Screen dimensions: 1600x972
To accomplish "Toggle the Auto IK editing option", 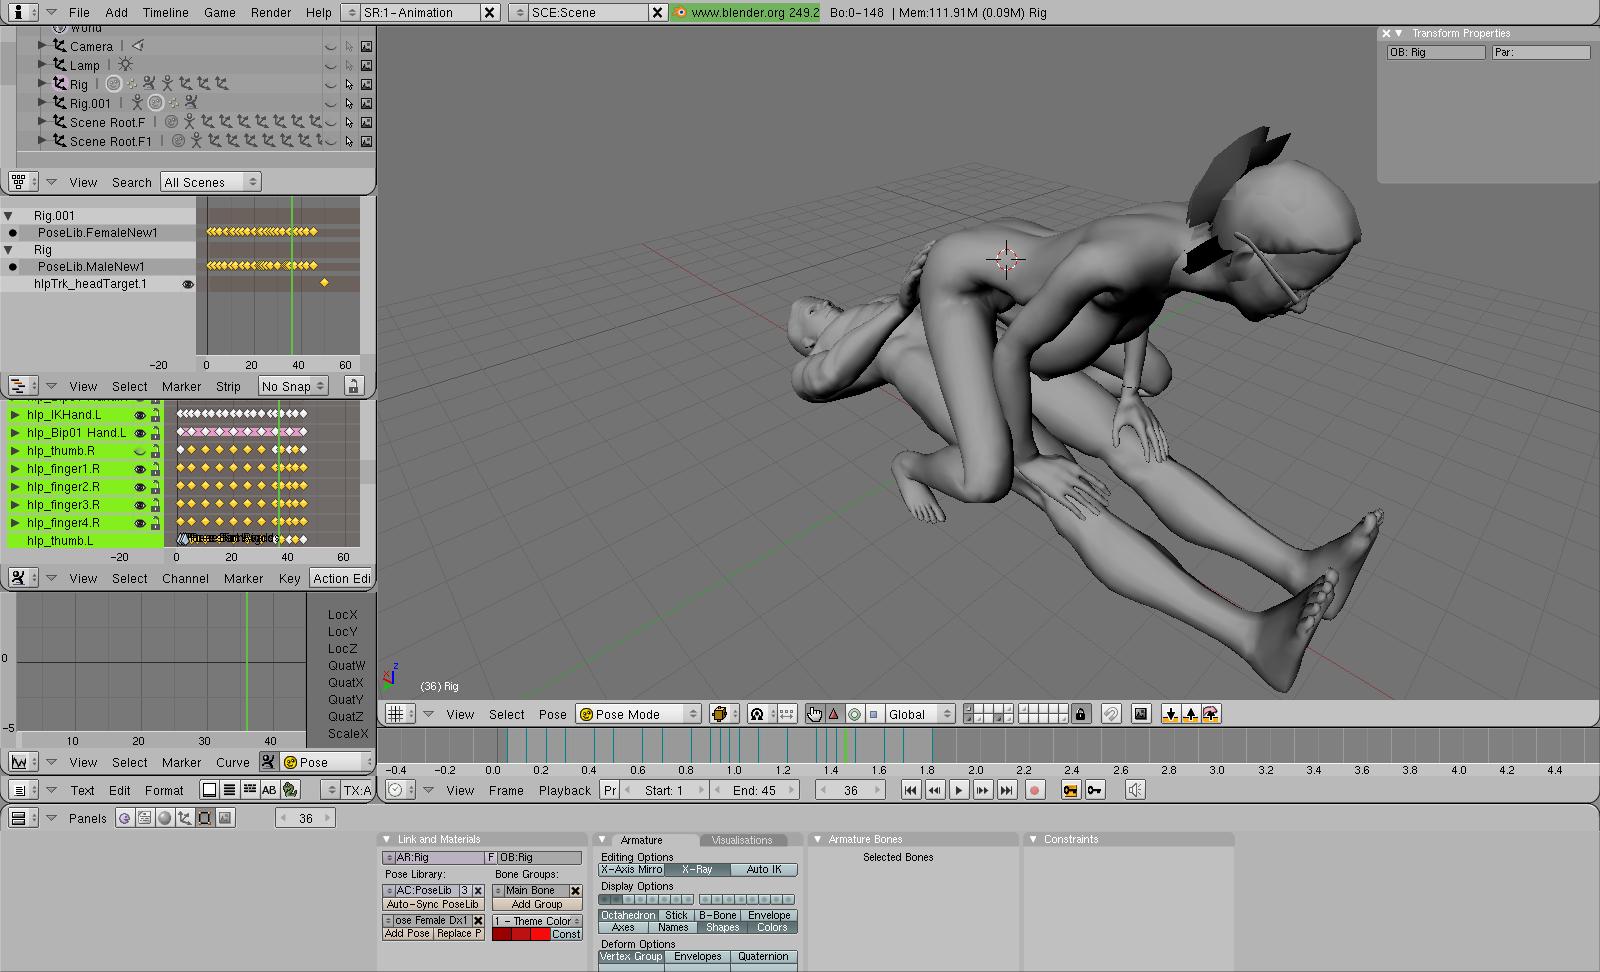I will [x=764, y=870].
